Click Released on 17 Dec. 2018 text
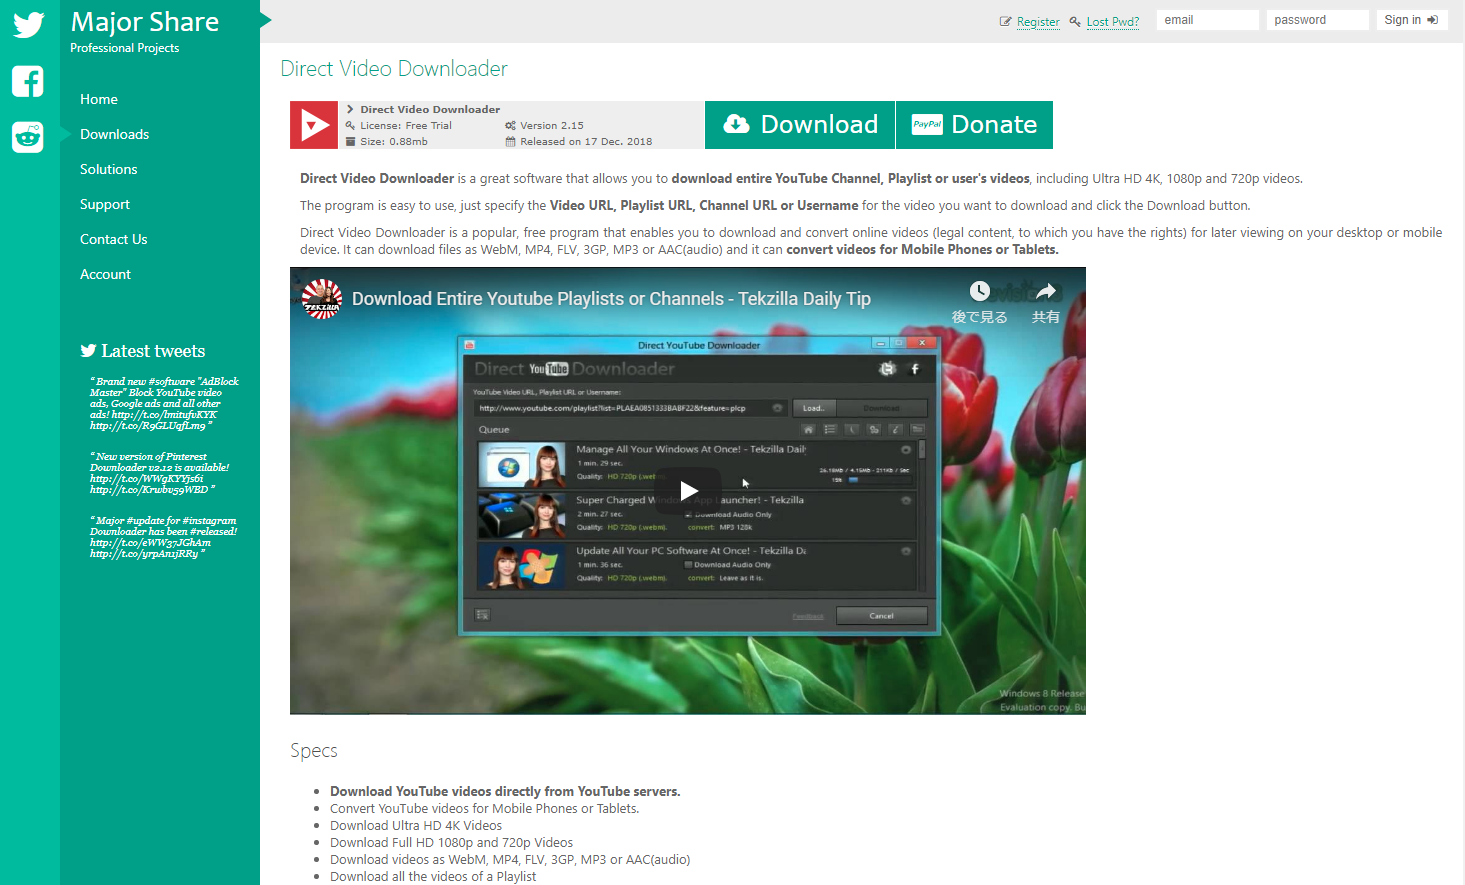This screenshot has width=1465, height=885. point(586,142)
